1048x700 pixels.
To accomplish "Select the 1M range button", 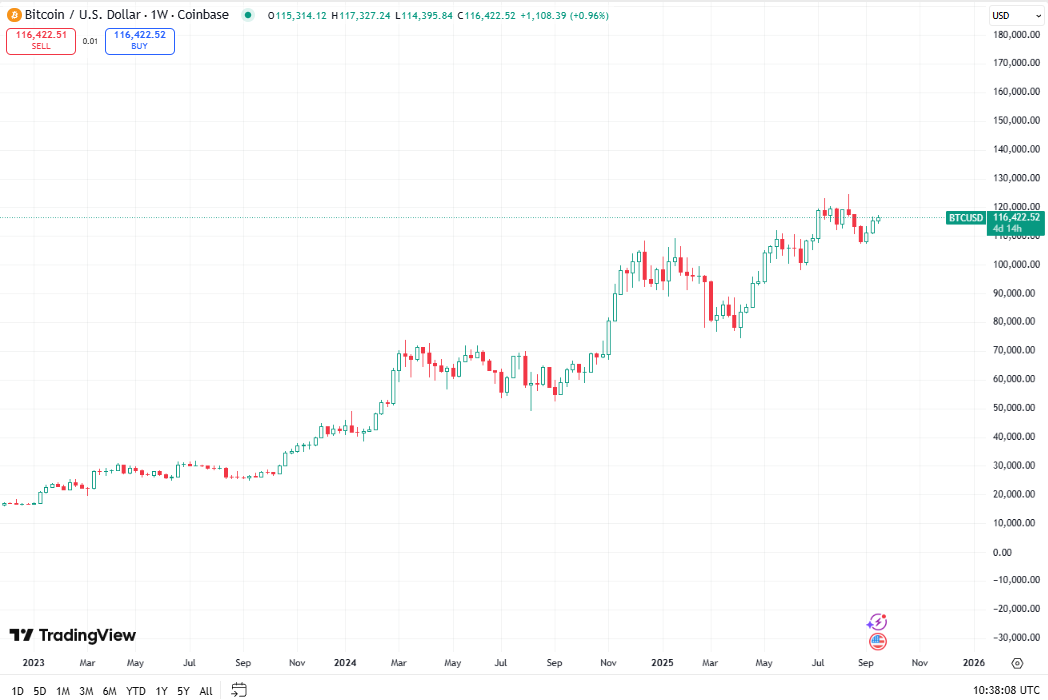I will point(62,690).
